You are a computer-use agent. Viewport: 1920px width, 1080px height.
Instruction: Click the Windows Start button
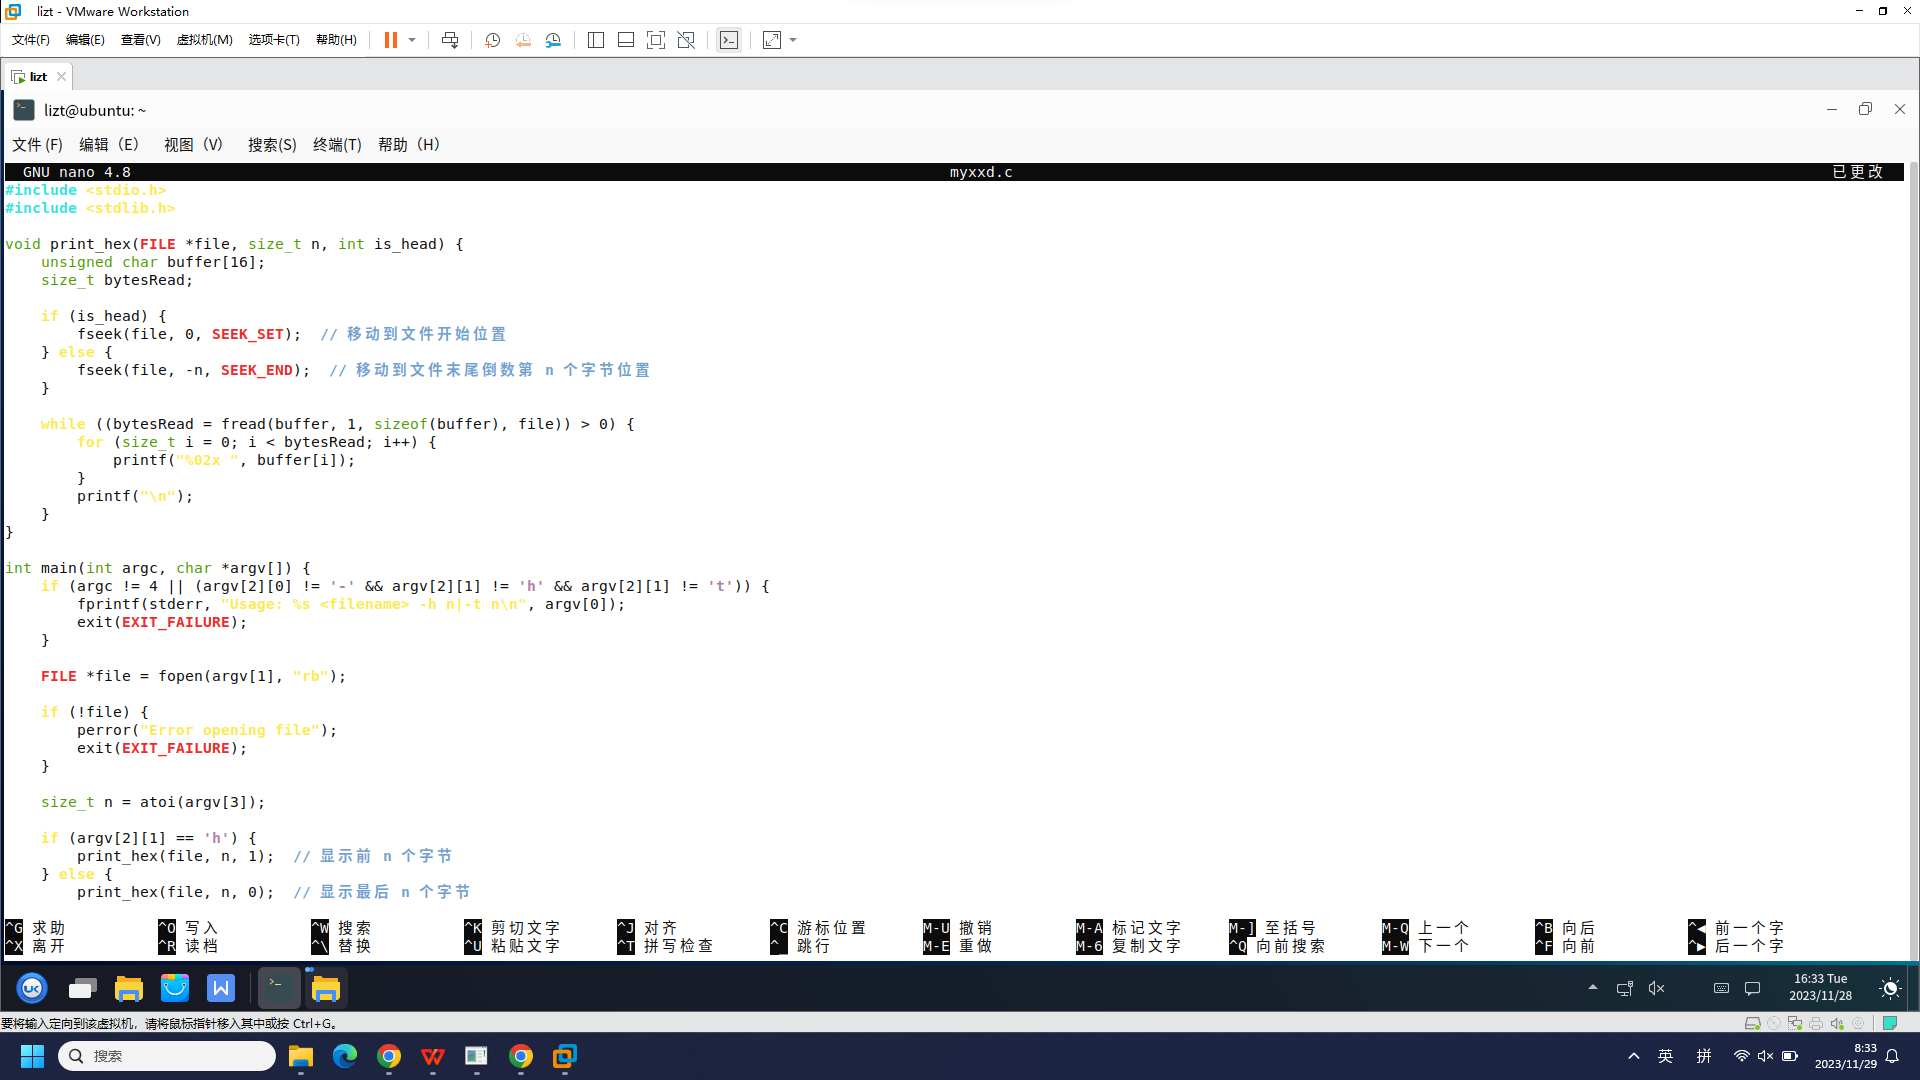pos(32,1056)
